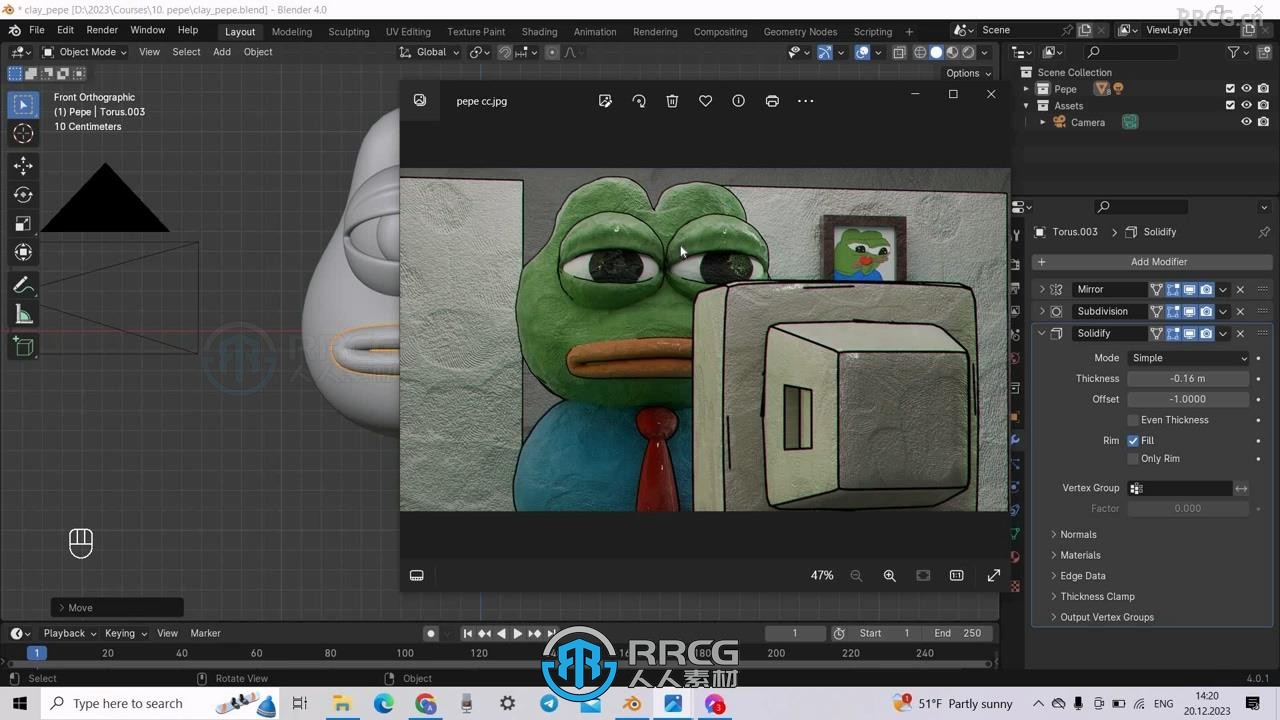Toggle viewport overlays display
Viewport: 1280px width, 720px height.
pos(862,52)
